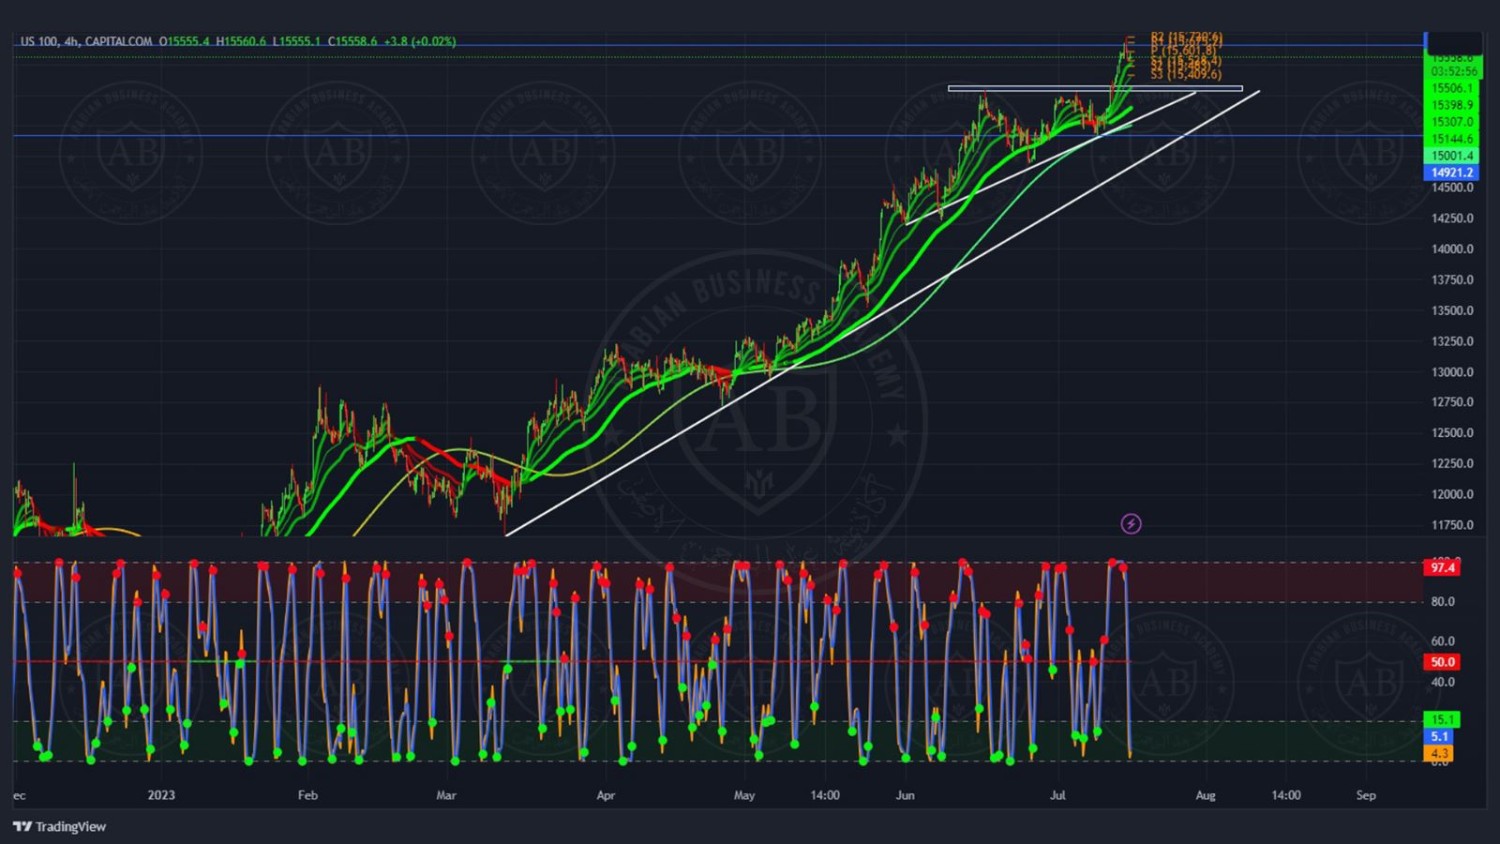The height and width of the screenshot is (844, 1500).
Task: Click the 13250.0 price axis value
Action: coord(1453,341)
